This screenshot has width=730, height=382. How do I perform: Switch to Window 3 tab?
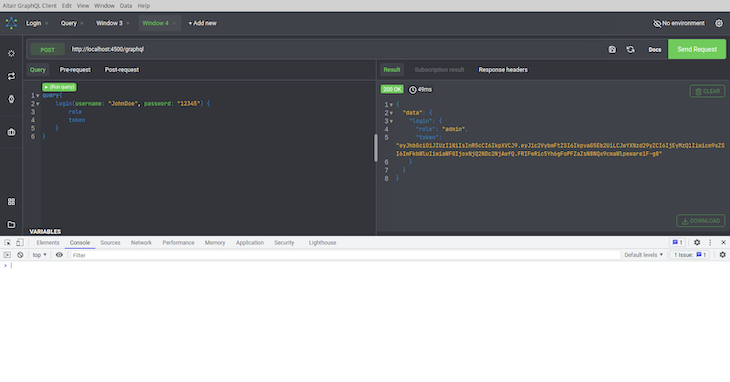[x=109, y=23]
